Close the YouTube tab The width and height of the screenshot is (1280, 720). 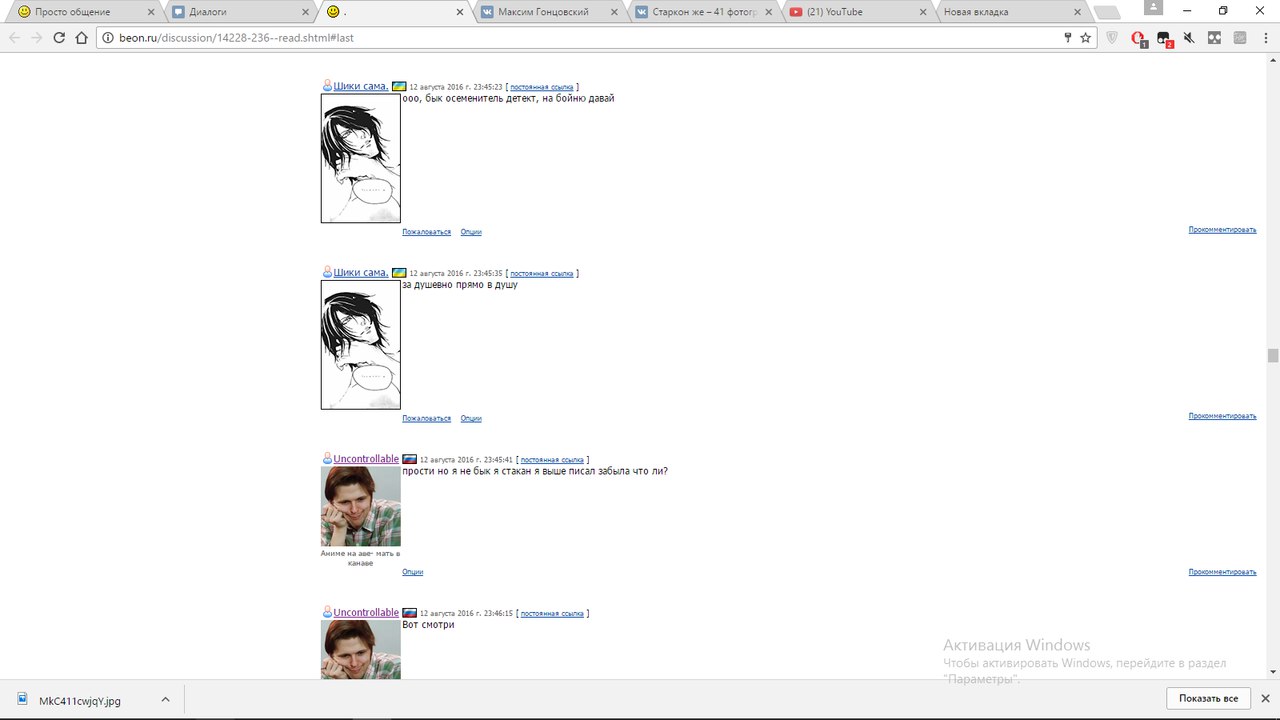[922, 12]
